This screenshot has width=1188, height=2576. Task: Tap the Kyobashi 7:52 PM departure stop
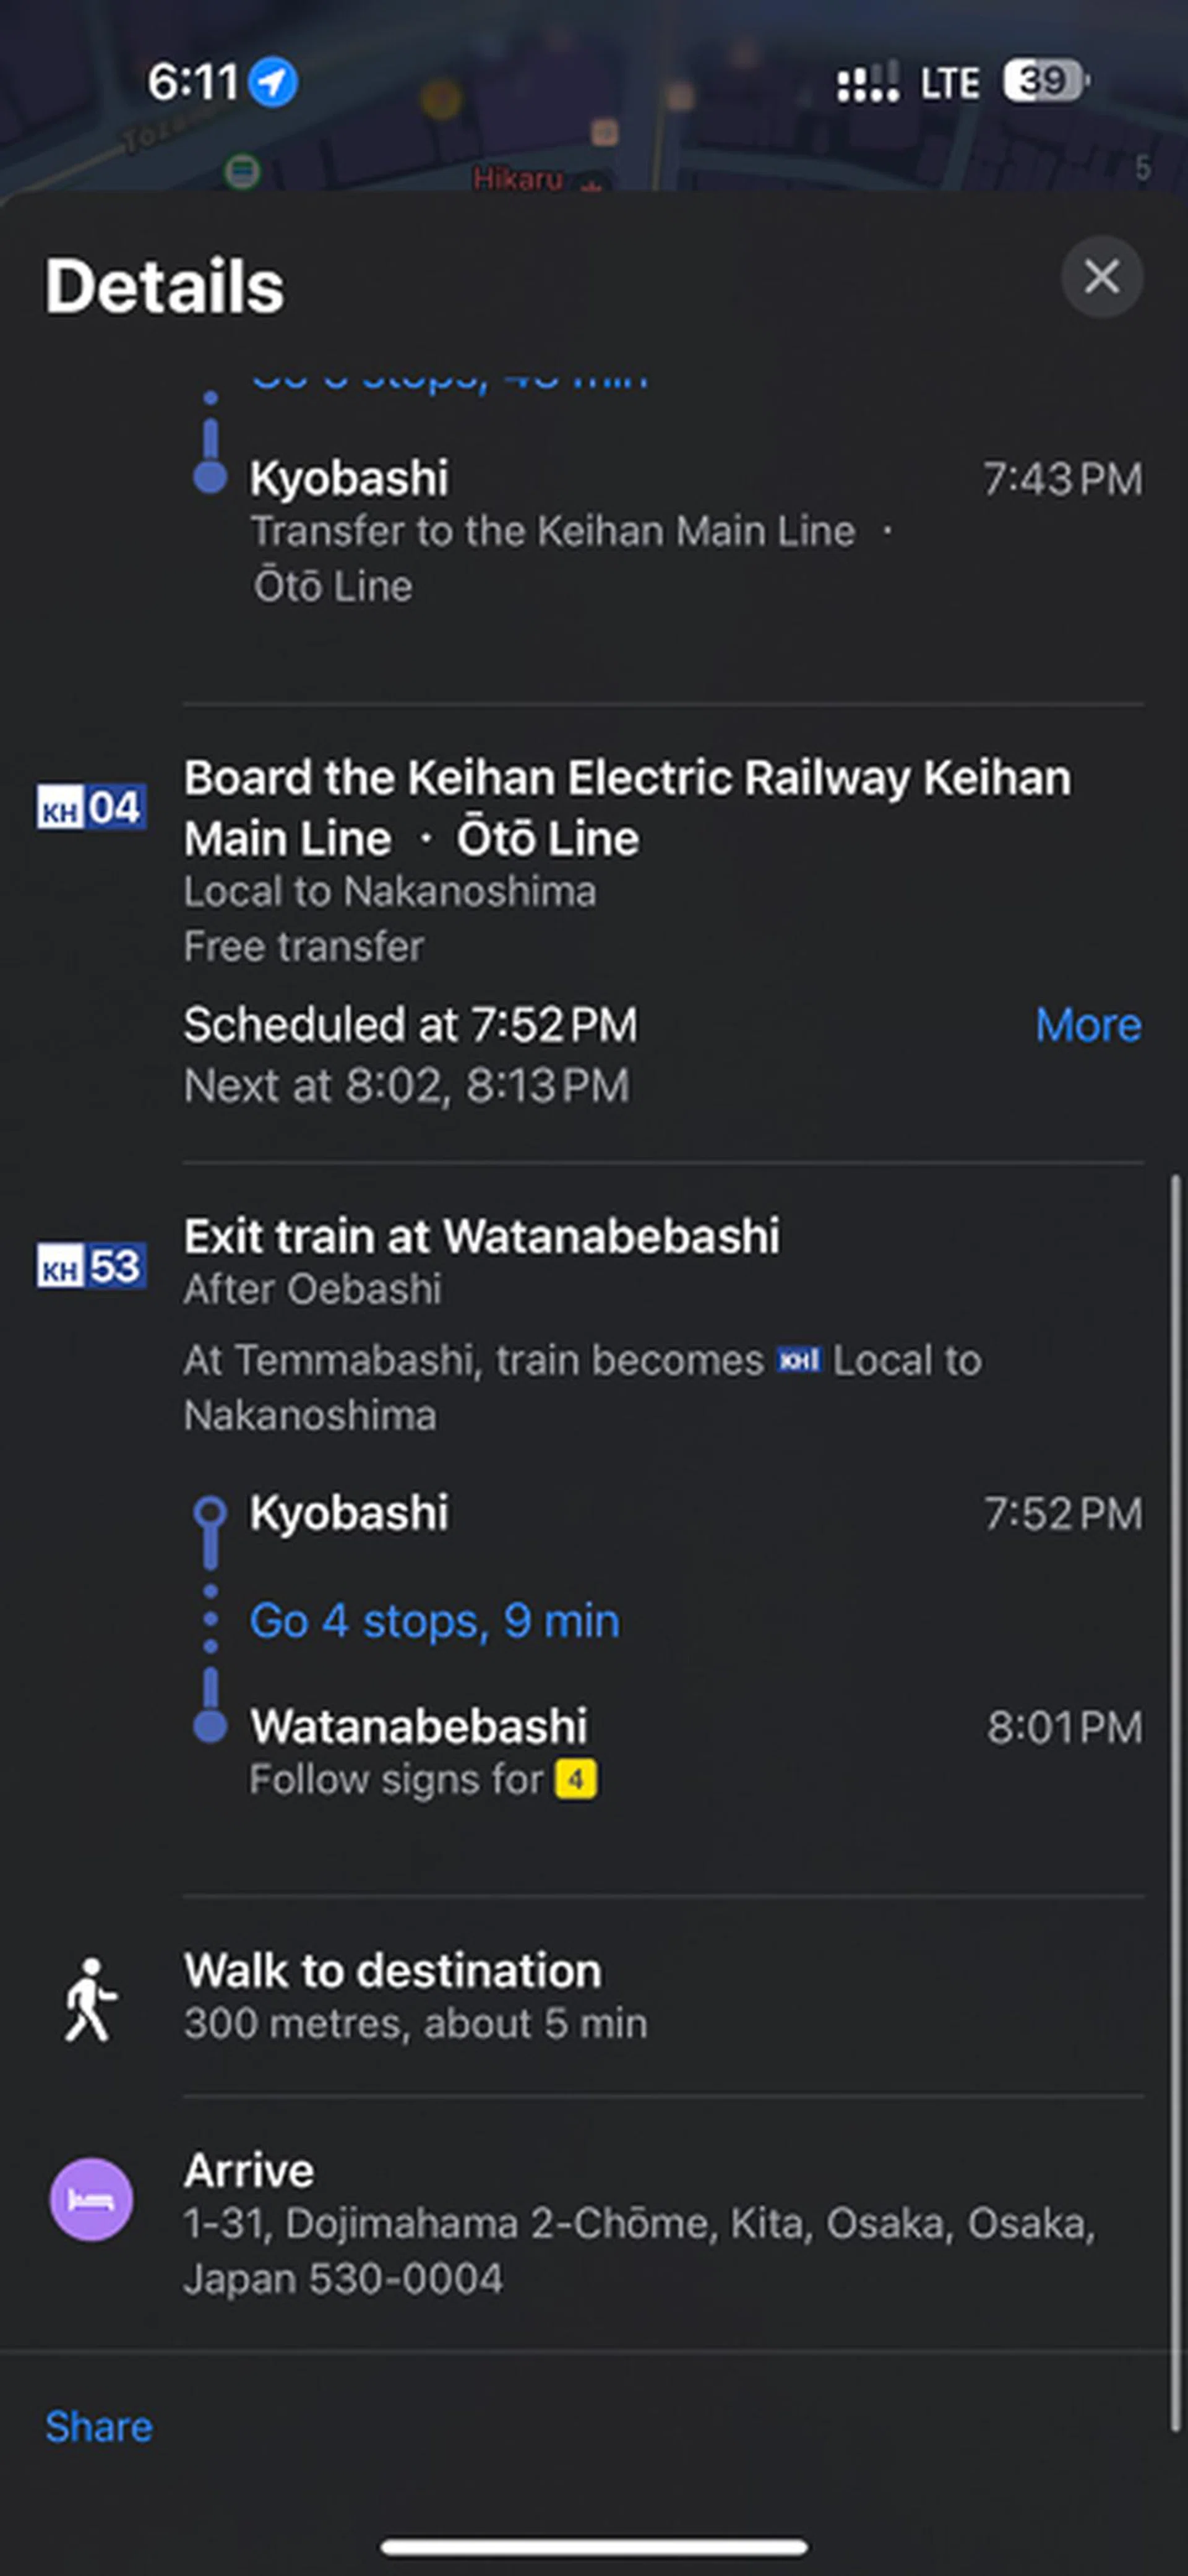coord(349,1513)
